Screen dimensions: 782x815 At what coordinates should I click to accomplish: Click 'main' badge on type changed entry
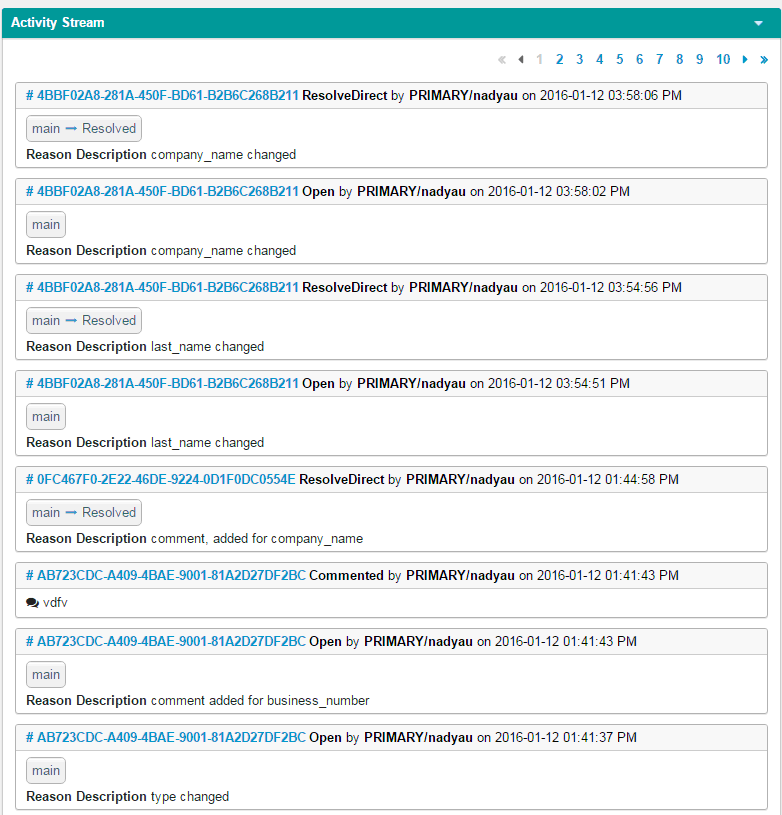46,771
